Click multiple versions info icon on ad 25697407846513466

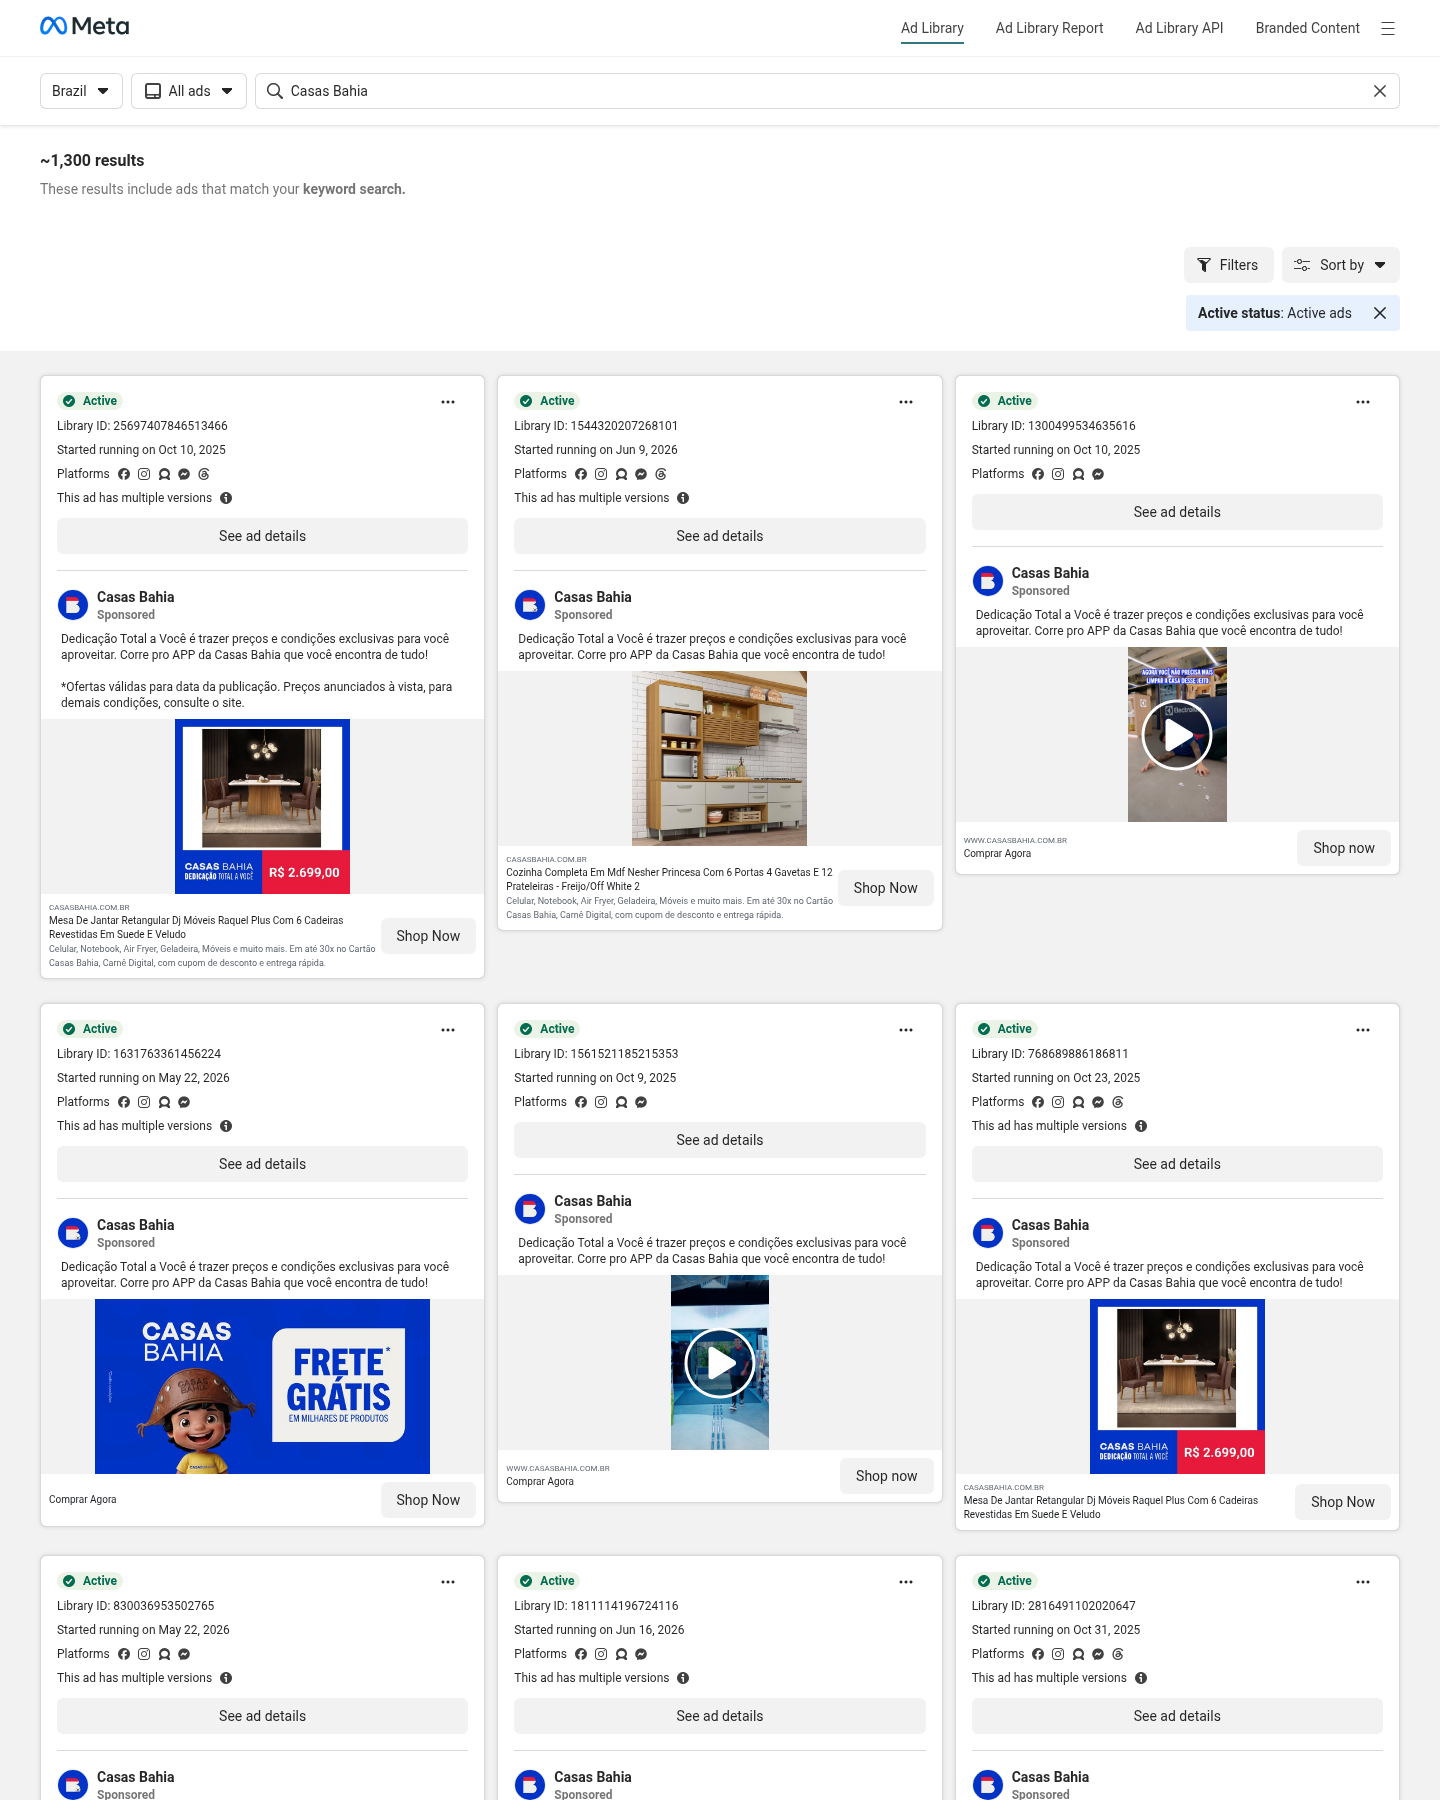226,498
